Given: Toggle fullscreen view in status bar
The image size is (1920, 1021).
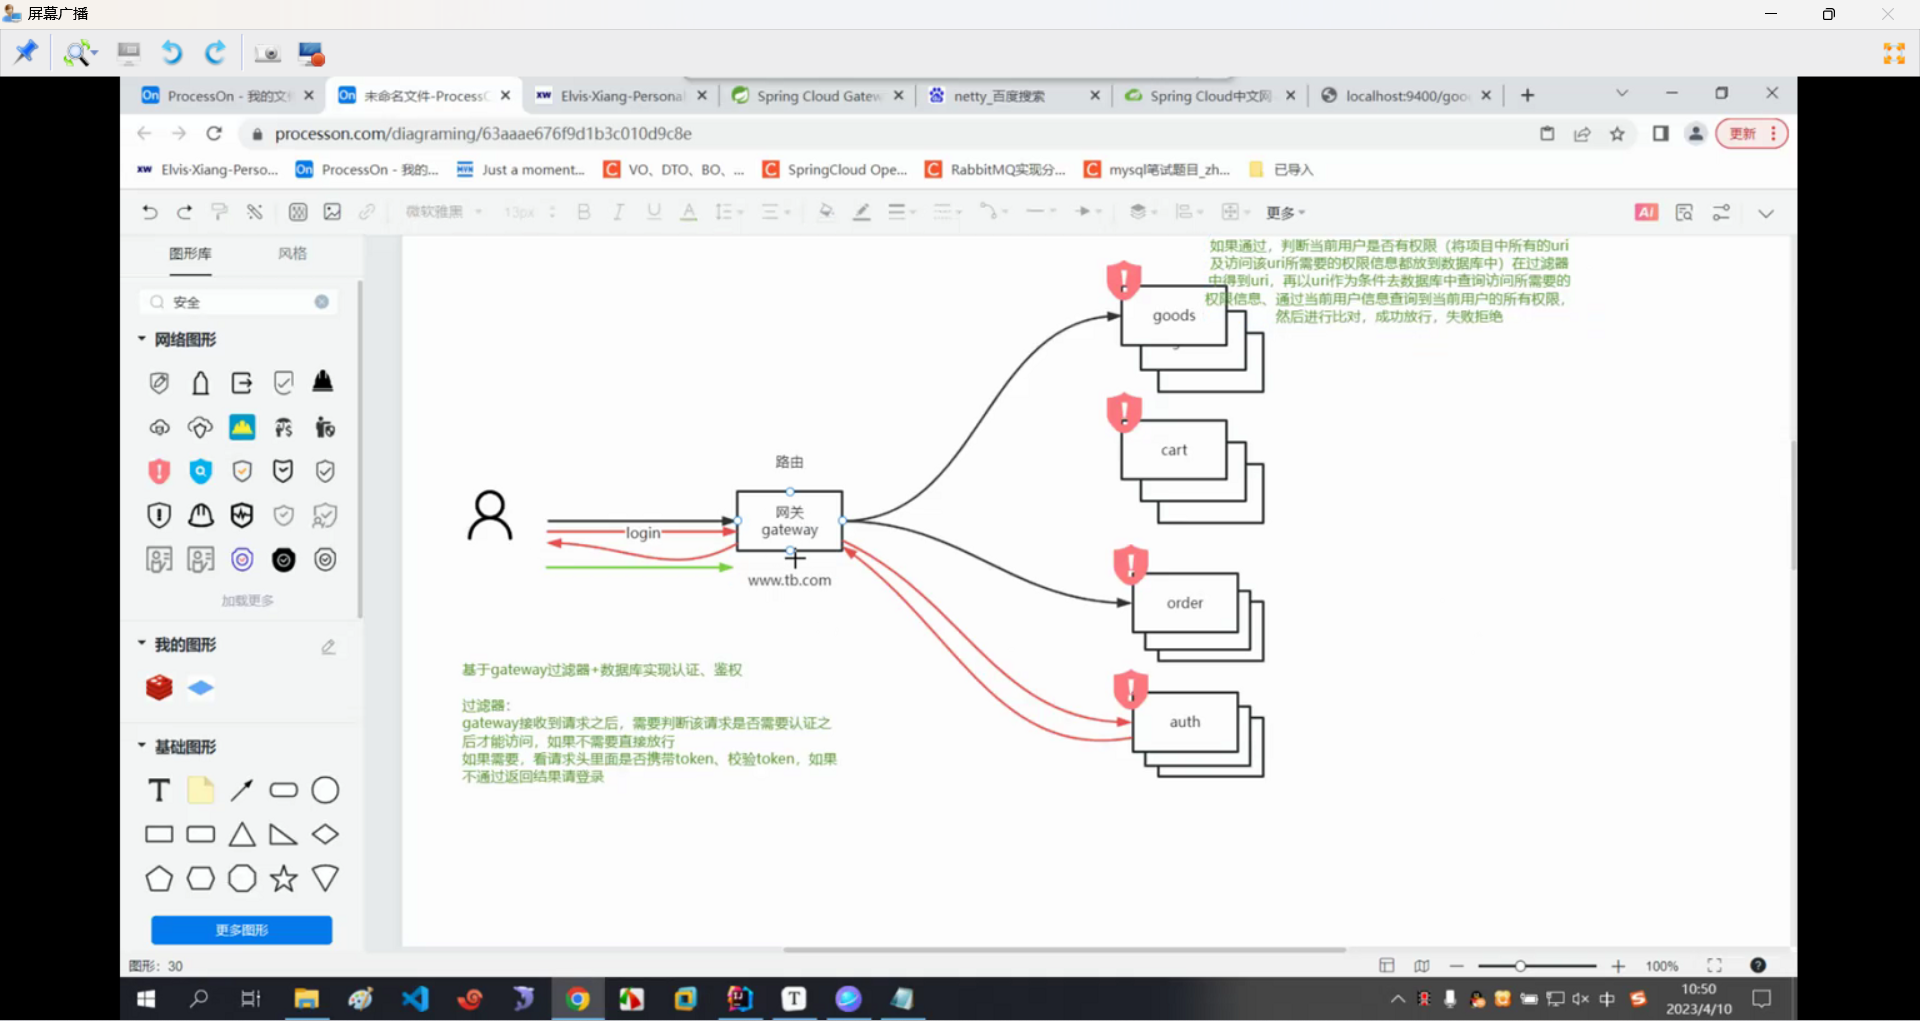Looking at the screenshot, I should [1714, 966].
